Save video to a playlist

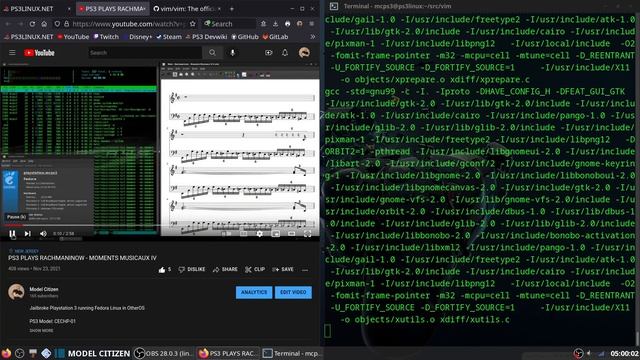coord(283,269)
